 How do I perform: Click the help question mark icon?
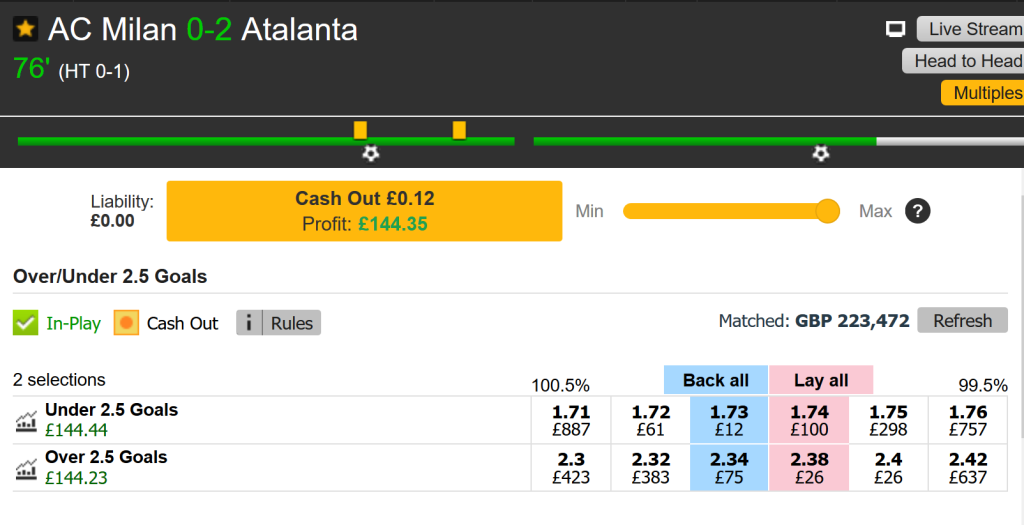(918, 211)
